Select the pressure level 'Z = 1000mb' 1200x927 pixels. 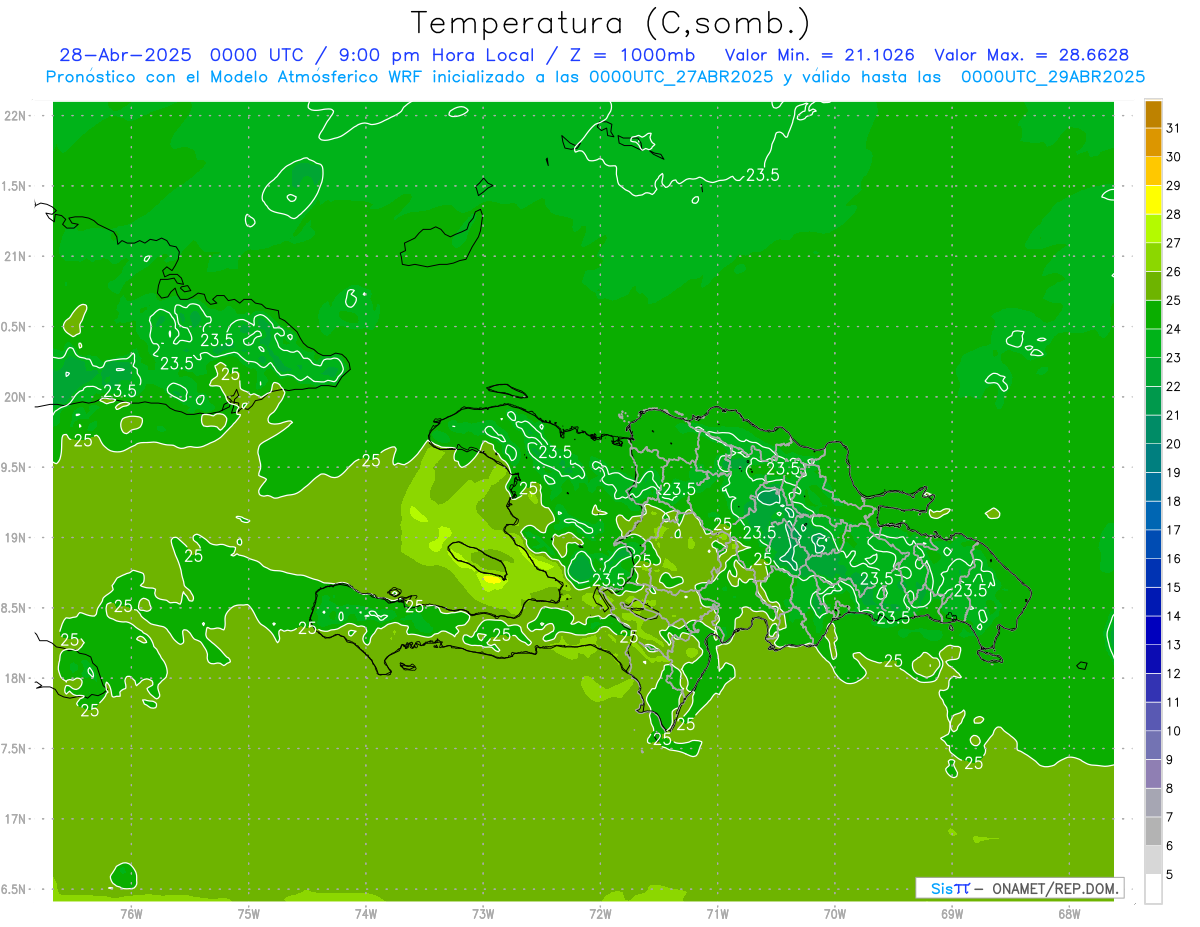(x=634, y=55)
